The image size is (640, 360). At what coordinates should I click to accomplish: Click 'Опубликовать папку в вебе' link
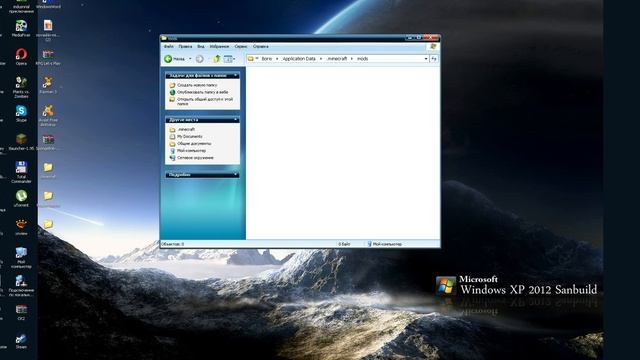(202, 92)
